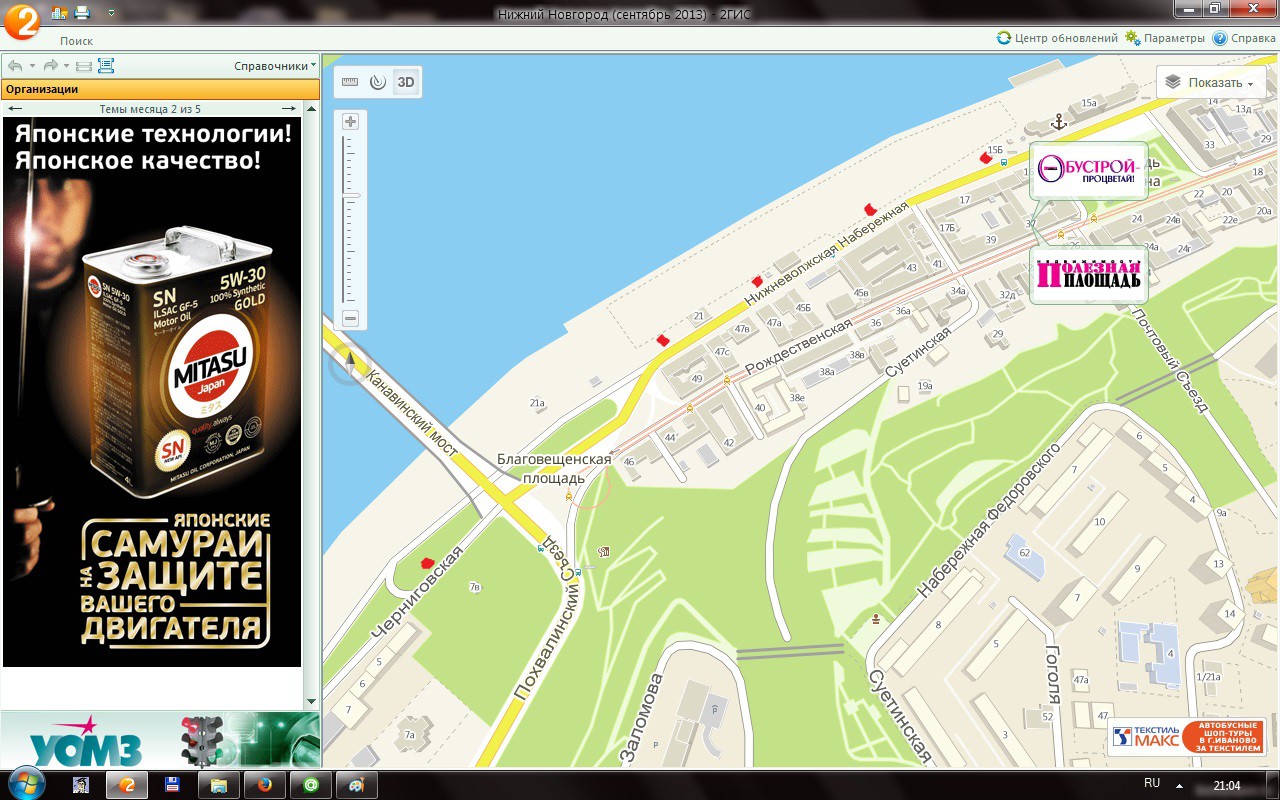Click building 21а near the river

[537, 404]
